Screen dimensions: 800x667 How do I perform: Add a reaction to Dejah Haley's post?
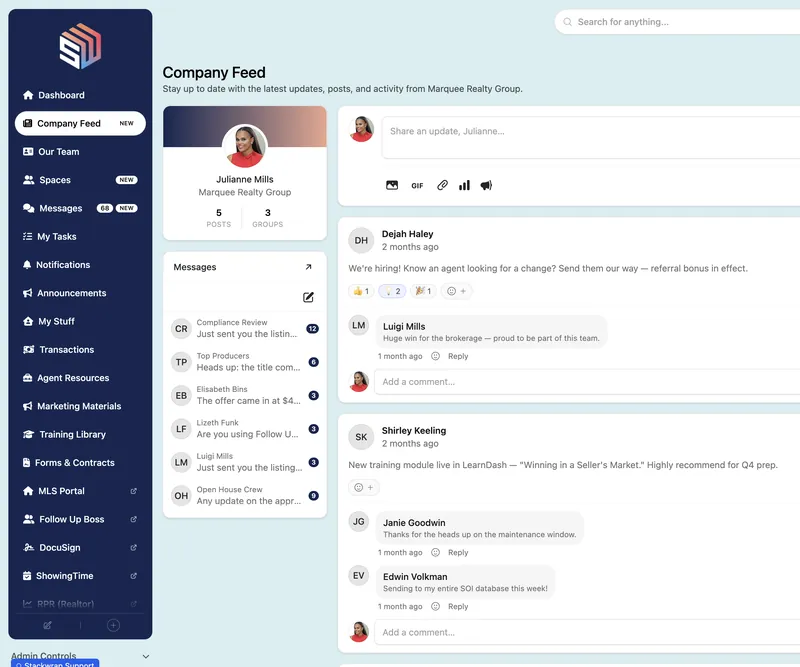tap(457, 291)
